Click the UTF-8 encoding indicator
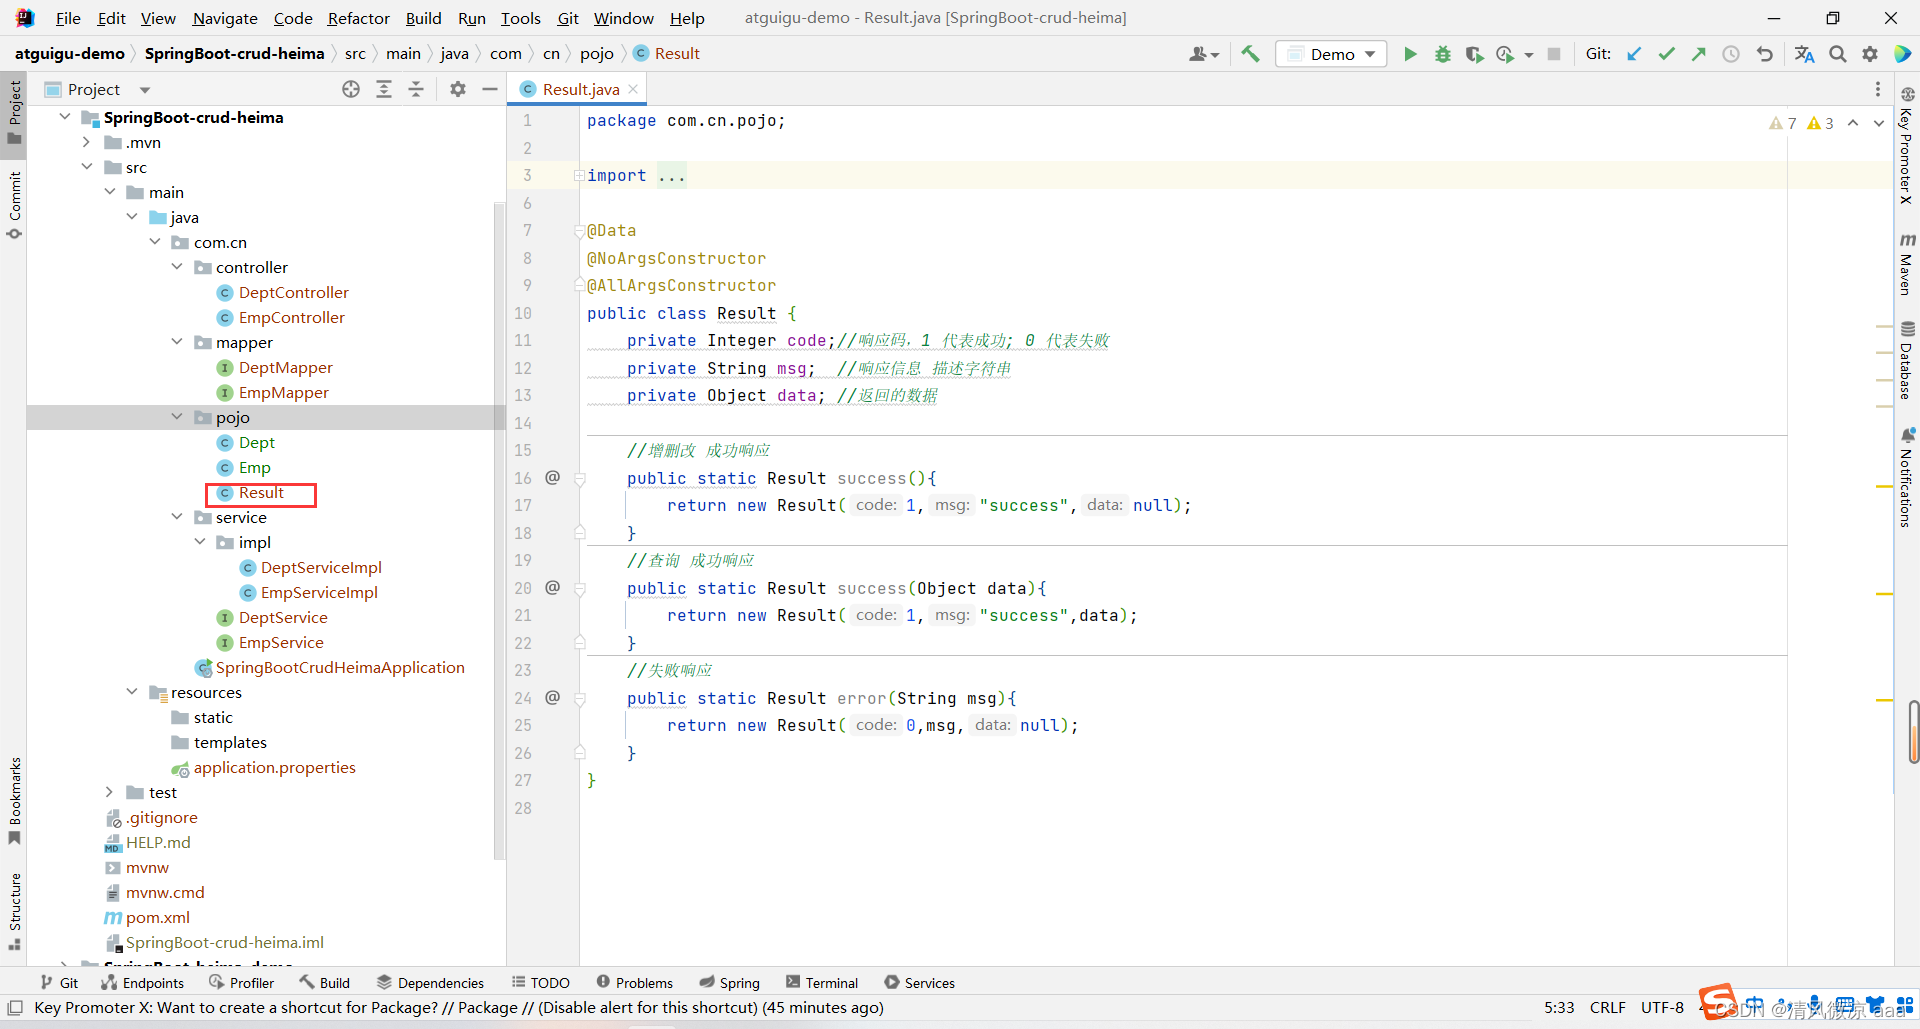Image resolution: width=1920 pixels, height=1029 pixels. point(1662,1007)
